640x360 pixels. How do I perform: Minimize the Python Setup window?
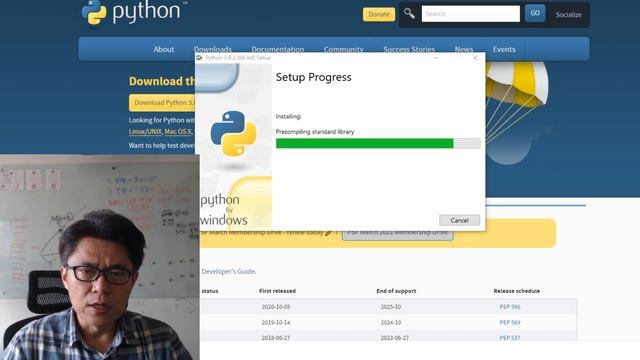[436, 58]
